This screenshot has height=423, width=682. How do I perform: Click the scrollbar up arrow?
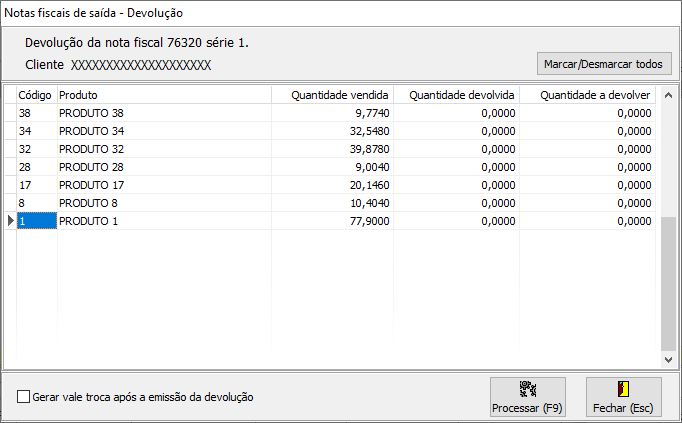point(669,95)
